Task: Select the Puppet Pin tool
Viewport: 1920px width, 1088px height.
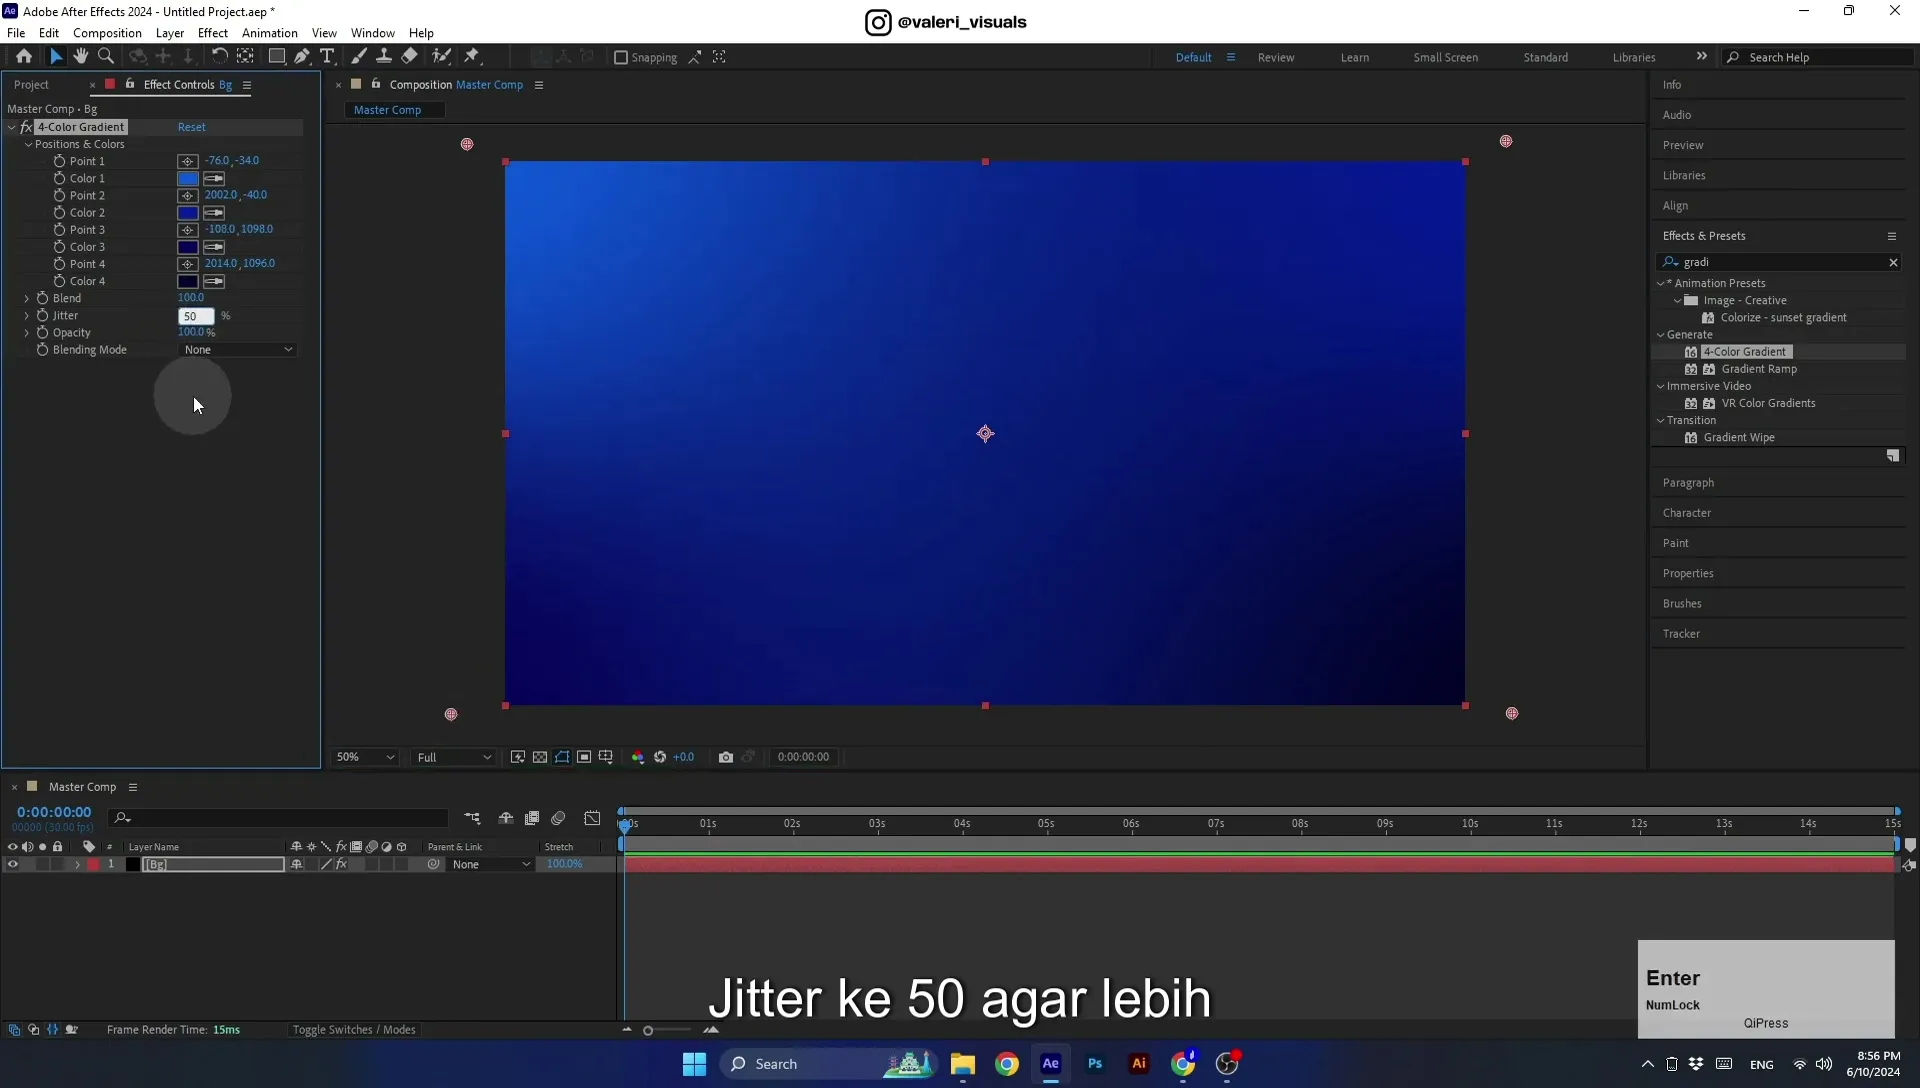Action: [x=472, y=57]
